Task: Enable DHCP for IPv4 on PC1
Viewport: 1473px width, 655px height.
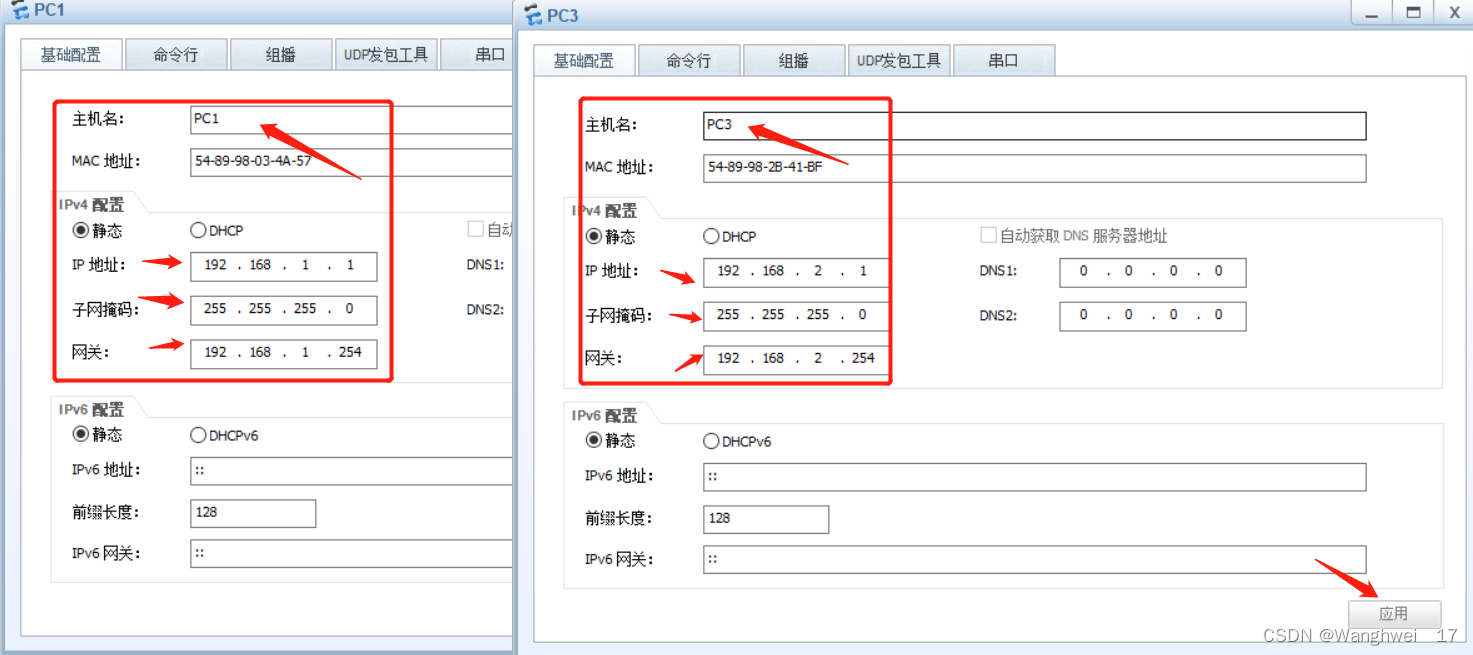Action: pyautogui.click(x=198, y=230)
